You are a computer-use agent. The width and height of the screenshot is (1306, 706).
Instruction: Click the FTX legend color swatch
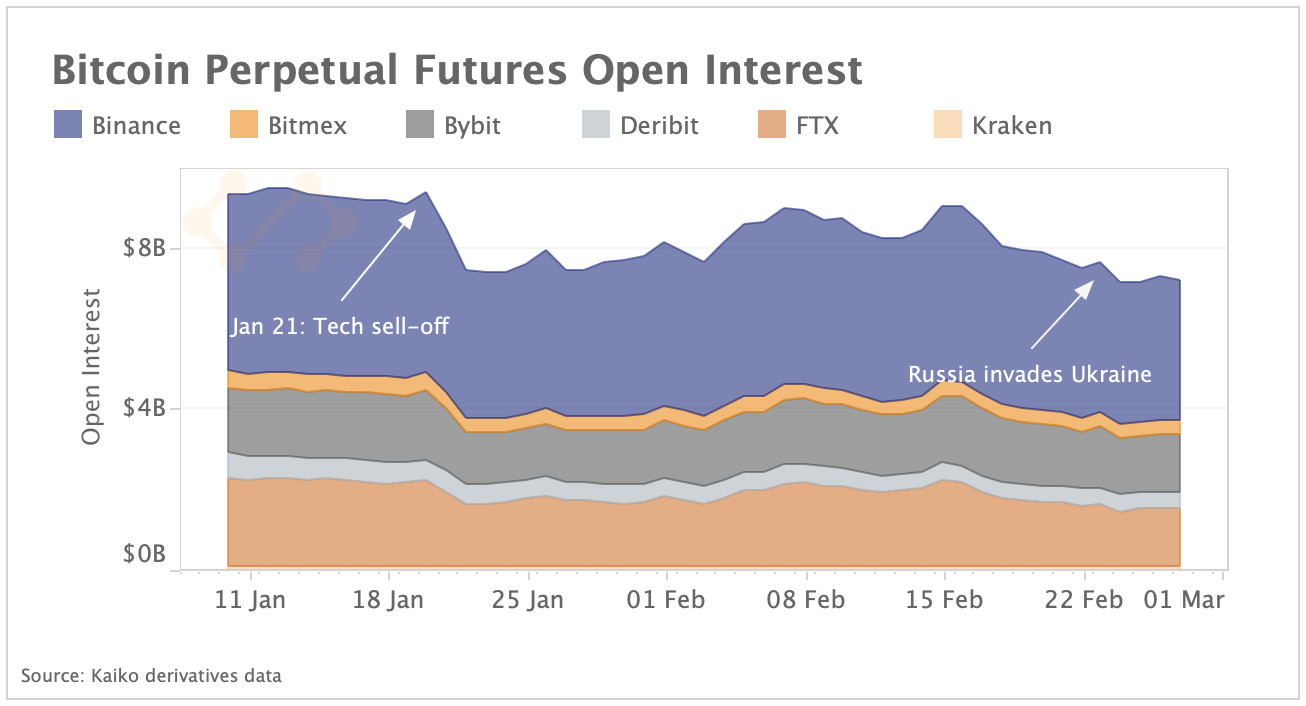click(x=772, y=125)
